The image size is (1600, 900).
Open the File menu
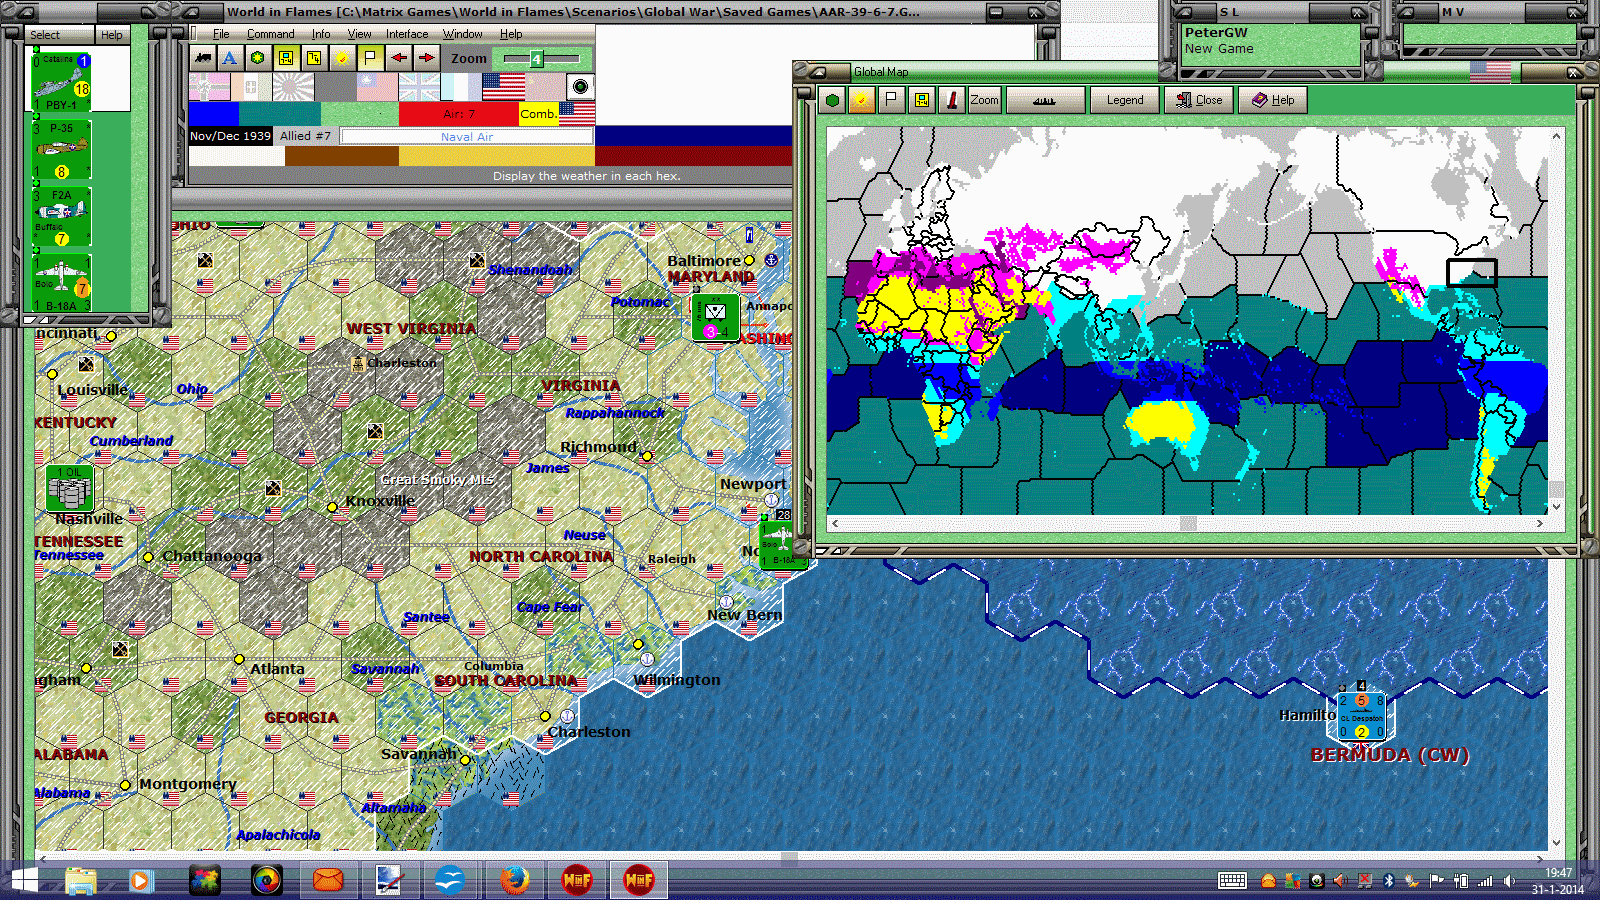pyautogui.click(x=221, y=34)
